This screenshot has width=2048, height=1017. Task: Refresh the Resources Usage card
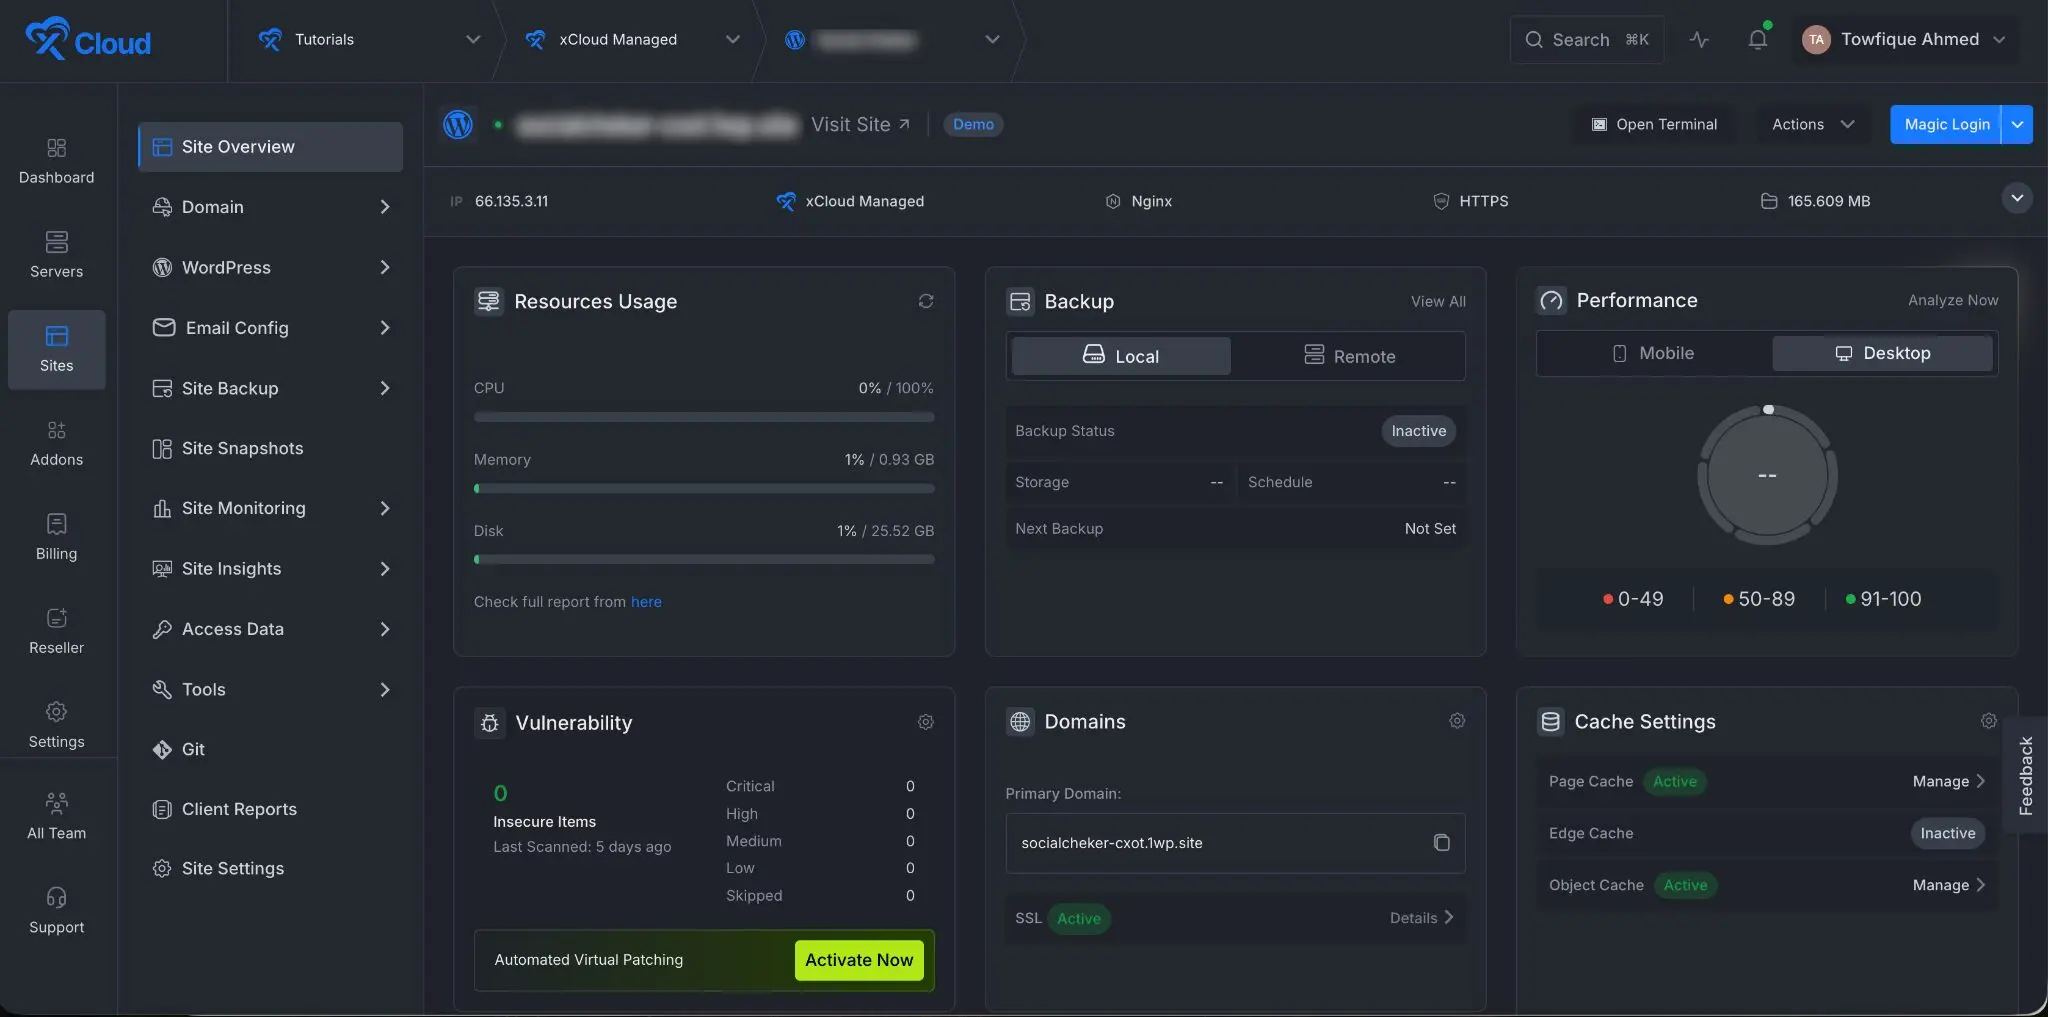(x=926, y=301)
